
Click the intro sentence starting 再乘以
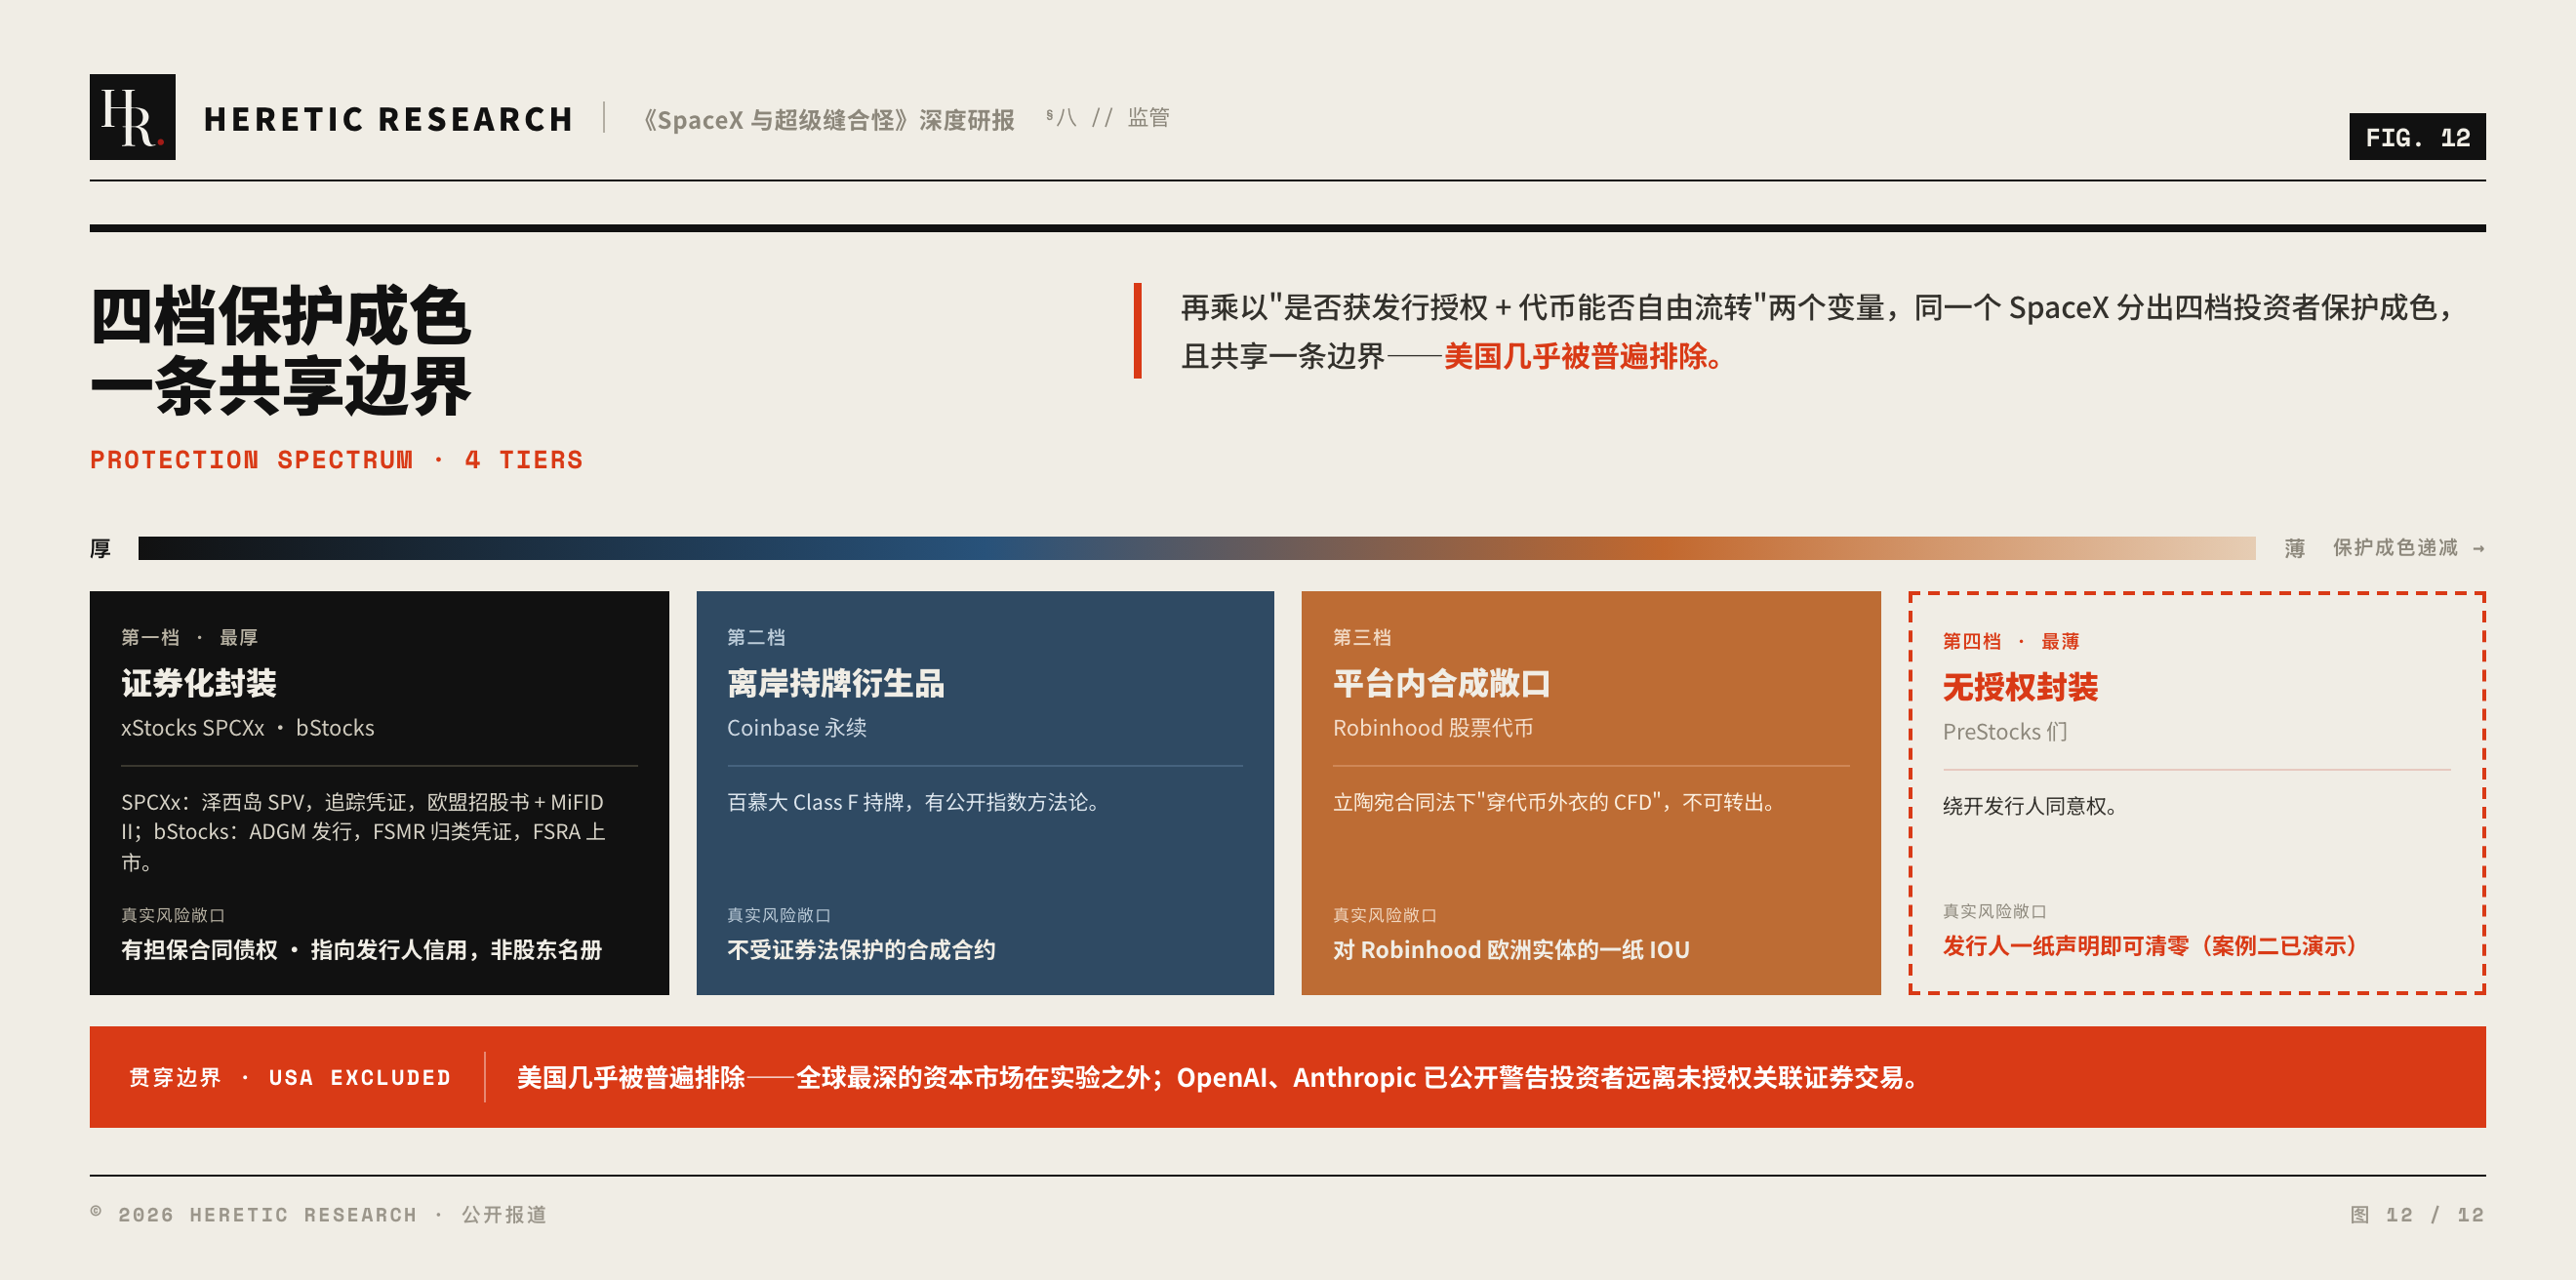(x=1817, y=332)
